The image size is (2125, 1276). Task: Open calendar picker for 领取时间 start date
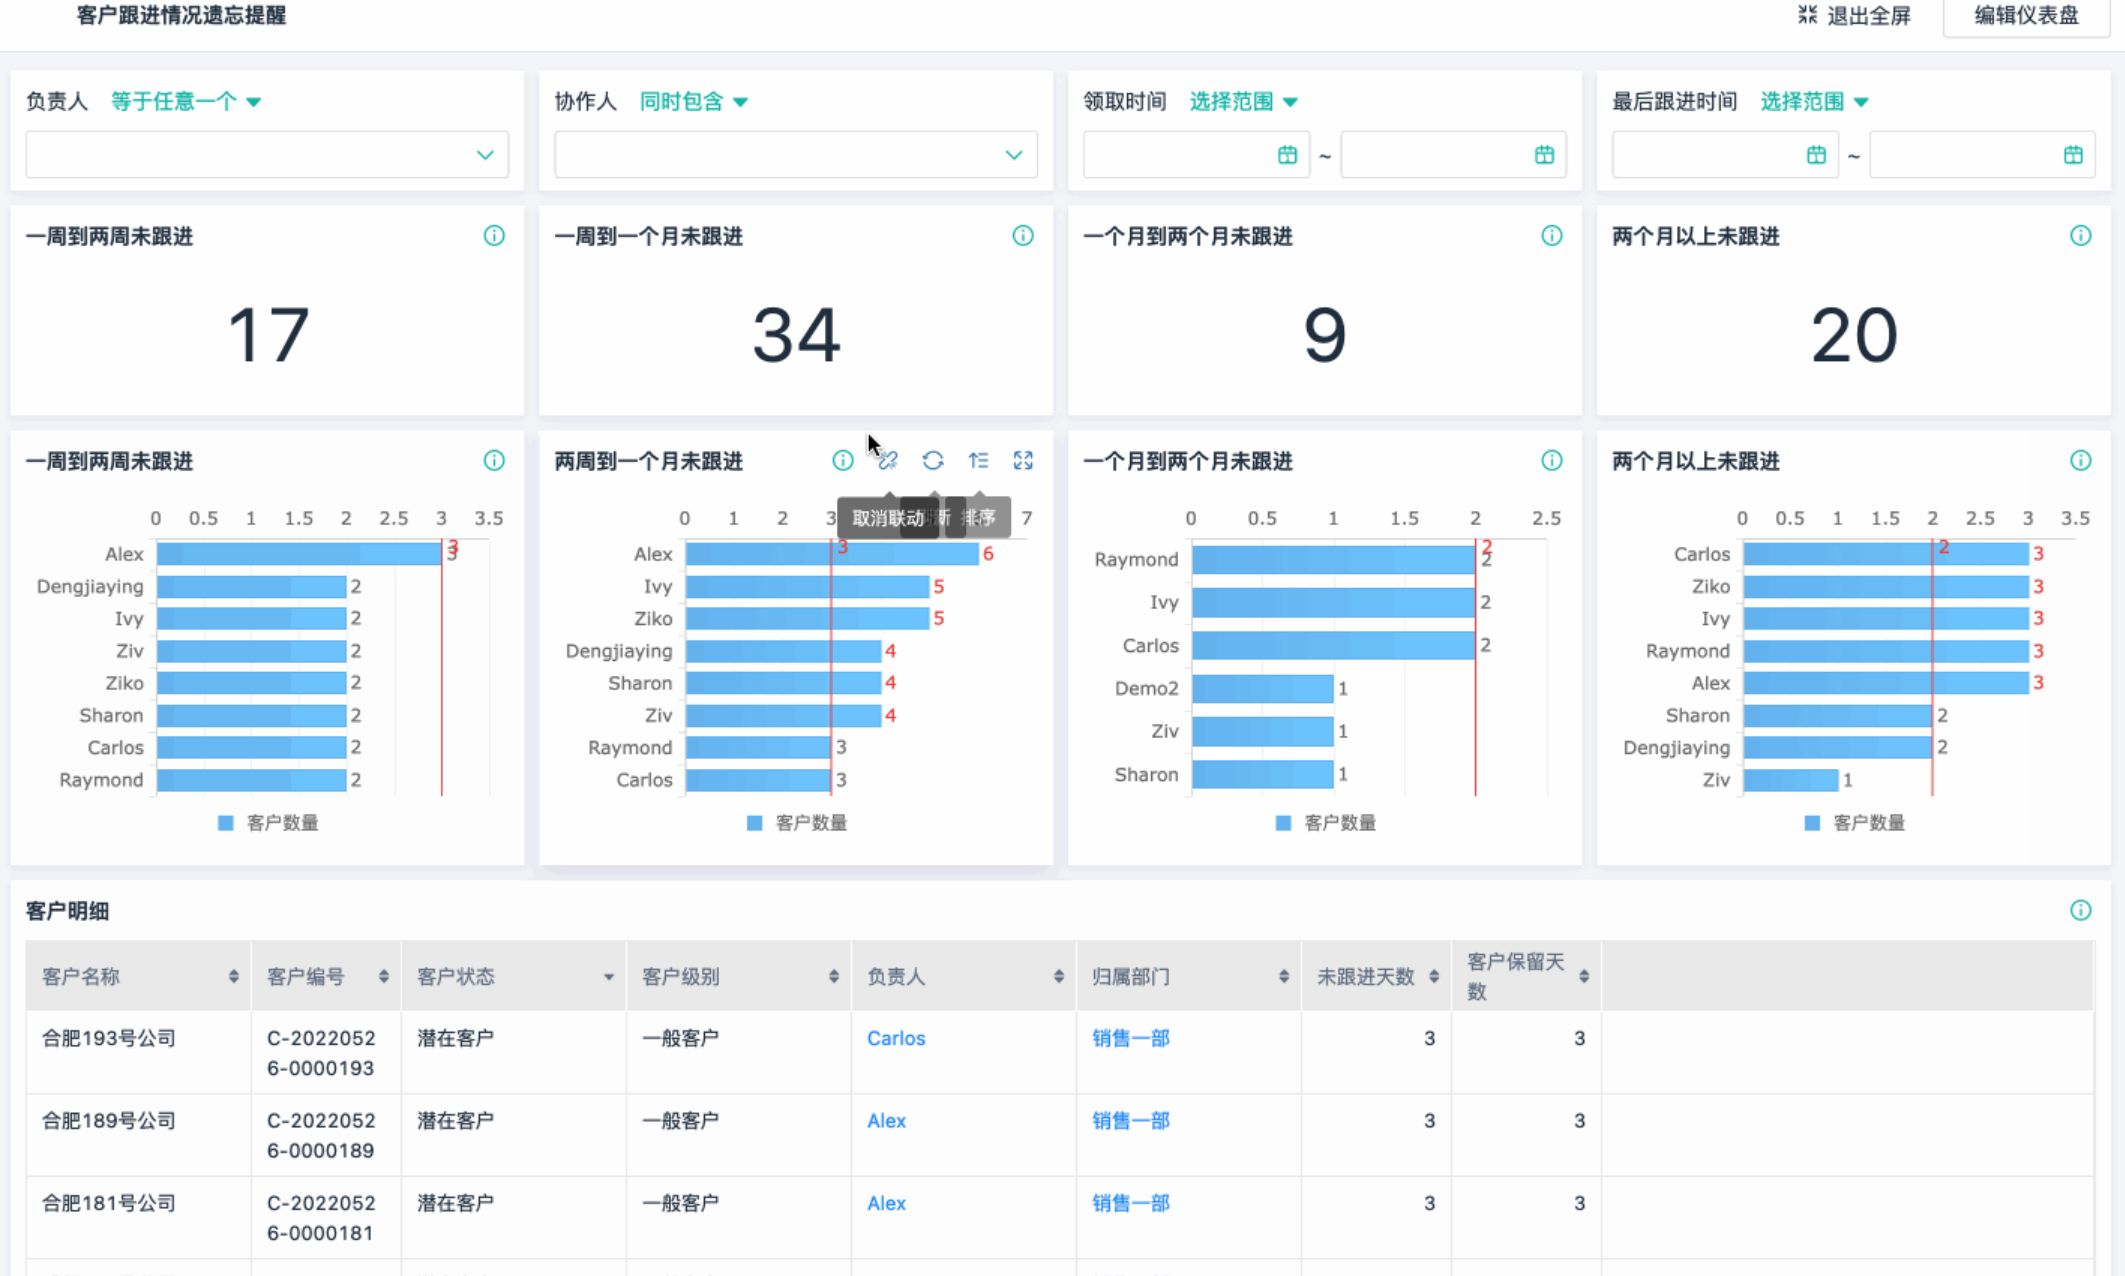[x=1287, y=155]
